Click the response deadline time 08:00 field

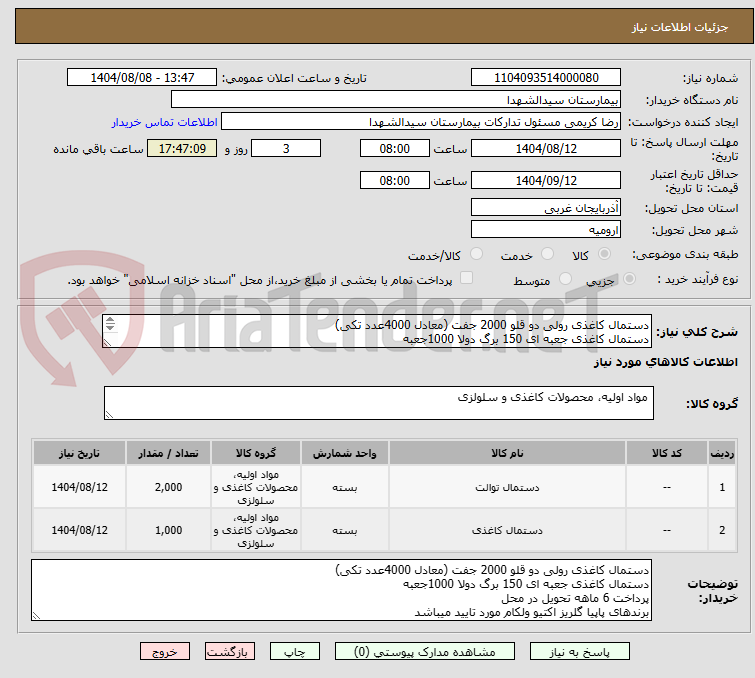pyautogui.click(x=395, y=148)
